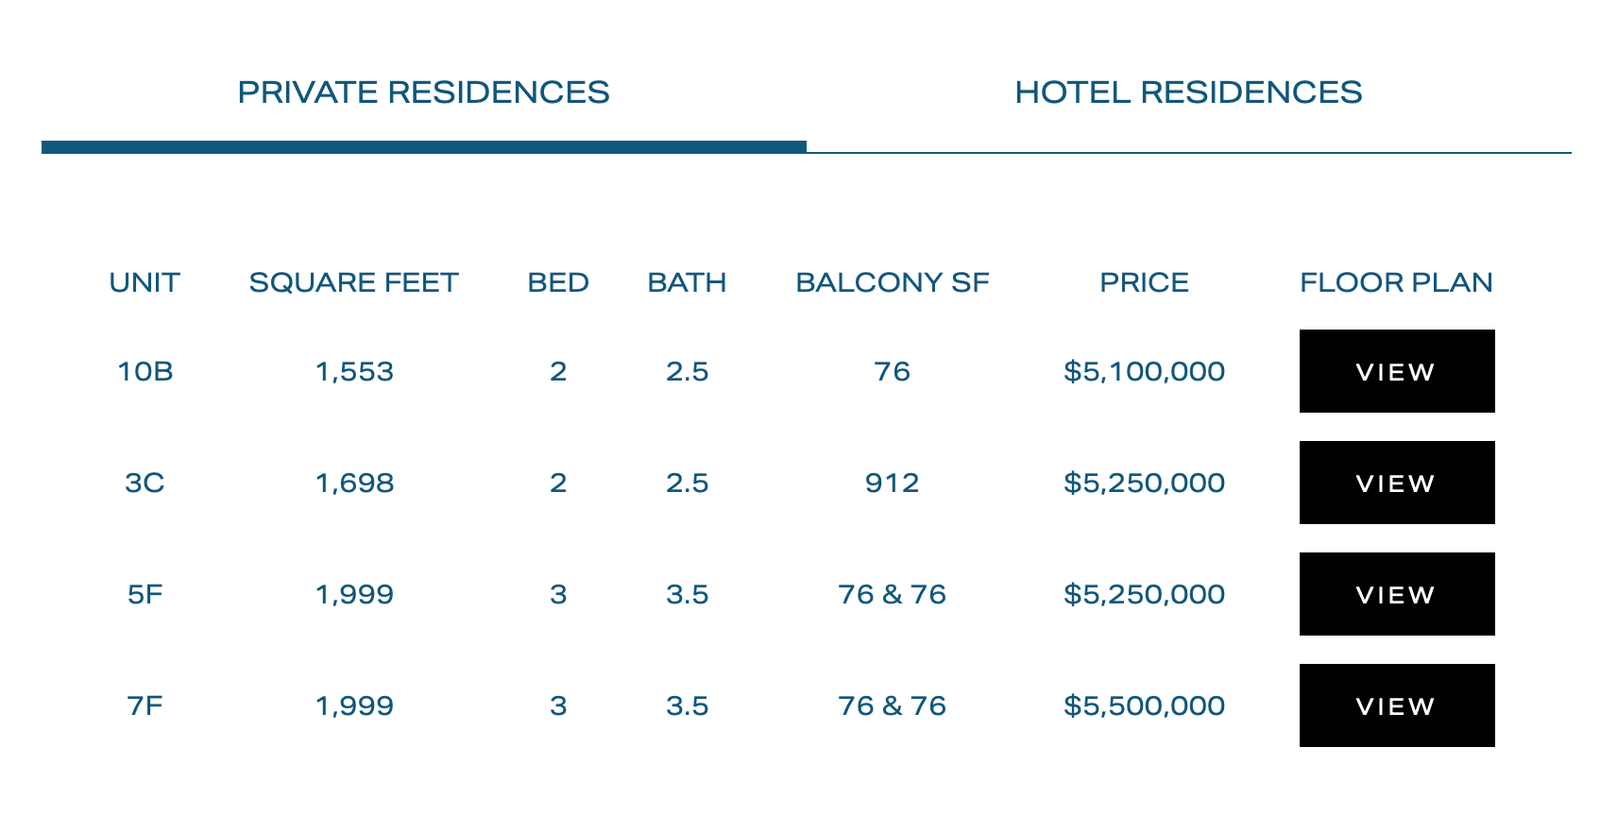
Task: Click the SQUARE FEET column header
Action: 354,283
